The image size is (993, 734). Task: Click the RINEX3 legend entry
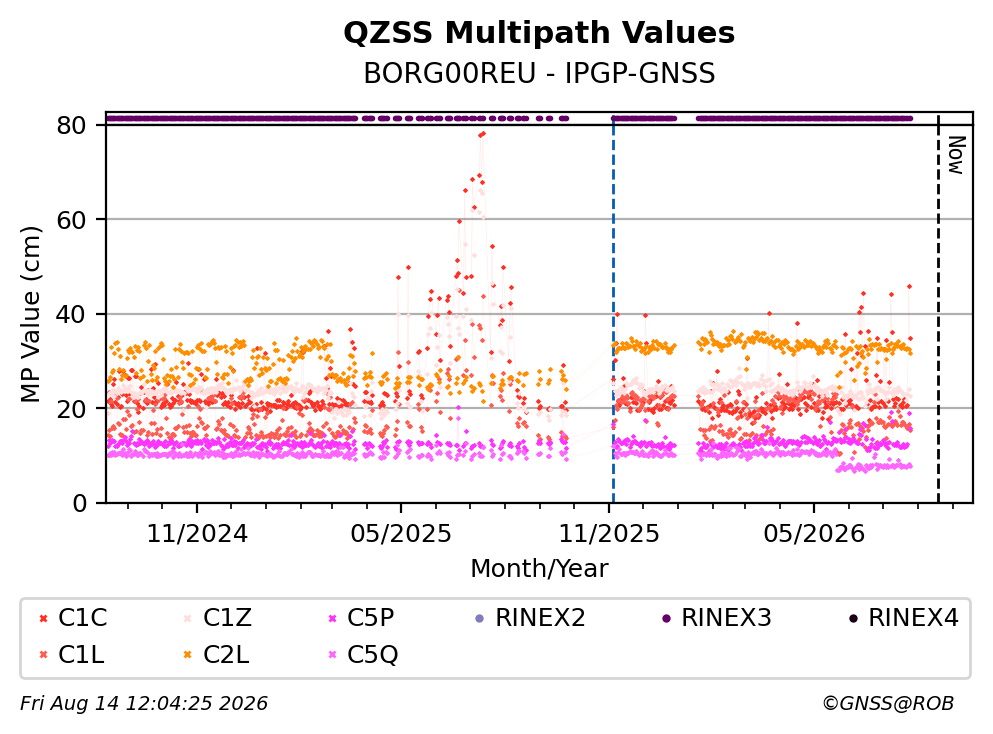[x=716, y=617]
